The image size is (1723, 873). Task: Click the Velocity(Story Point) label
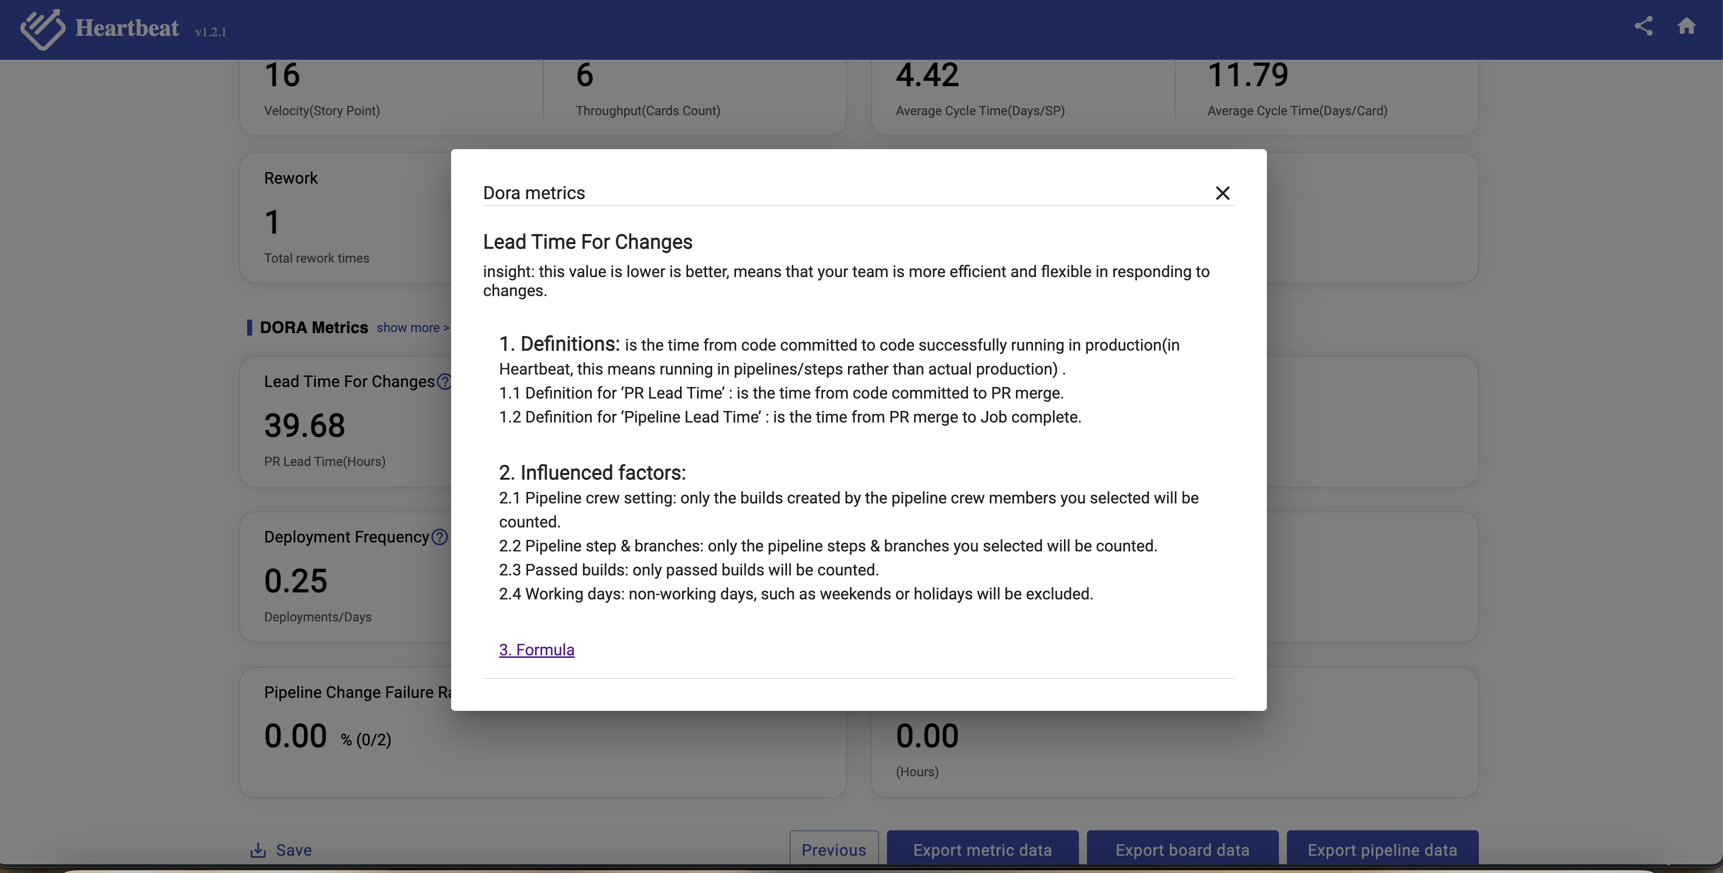[322, 111]
